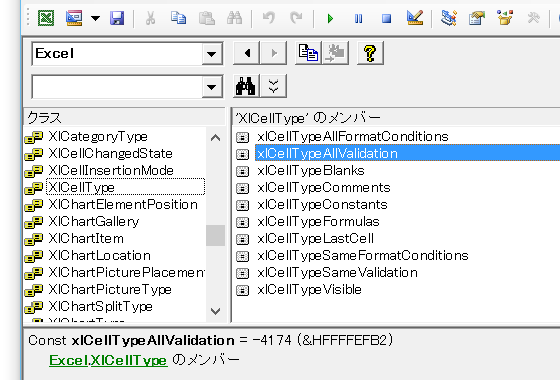The image size is (560, 380).
Task: Open Properties Window icon
Action: [x=477, y=18]
